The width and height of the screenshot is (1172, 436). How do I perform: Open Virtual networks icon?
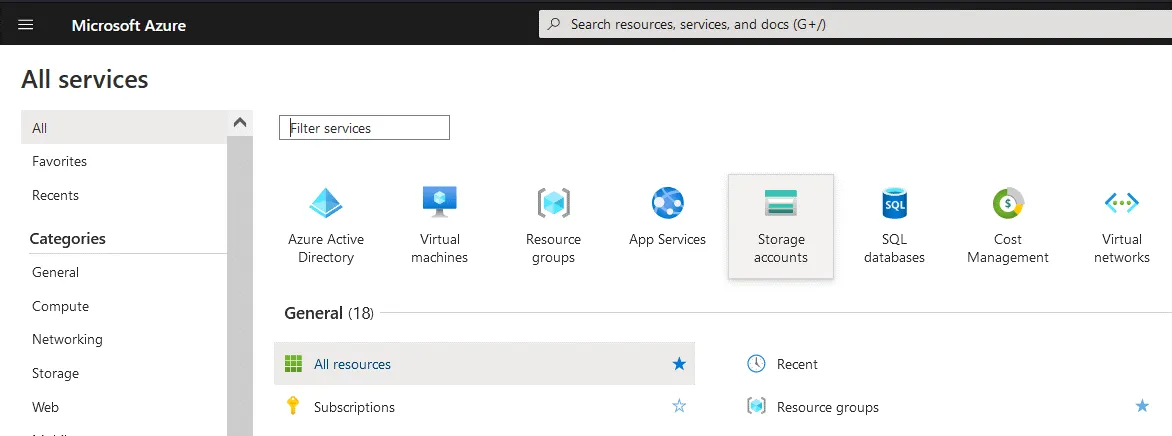pyautogui.click(x=1121, y=204)
